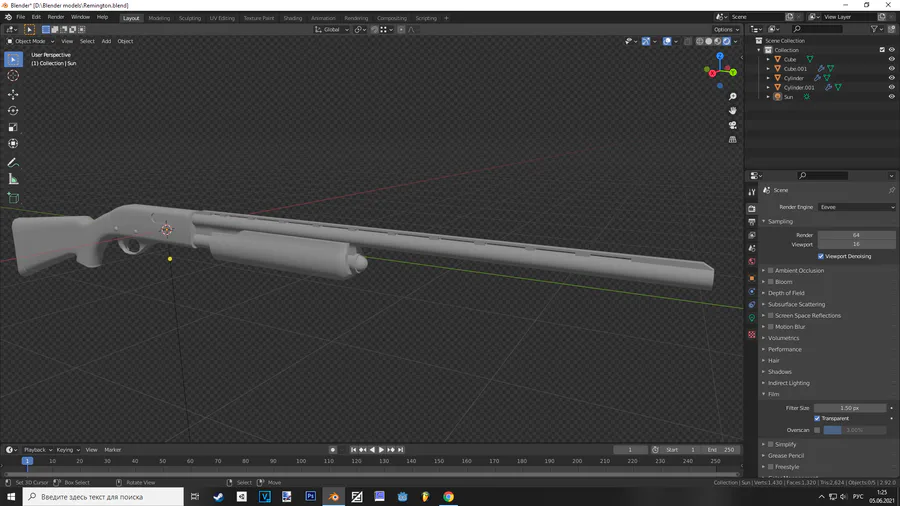The image size is (900, 506).
Task: Hide the Cube object in outliner
Action: [891, 59]
